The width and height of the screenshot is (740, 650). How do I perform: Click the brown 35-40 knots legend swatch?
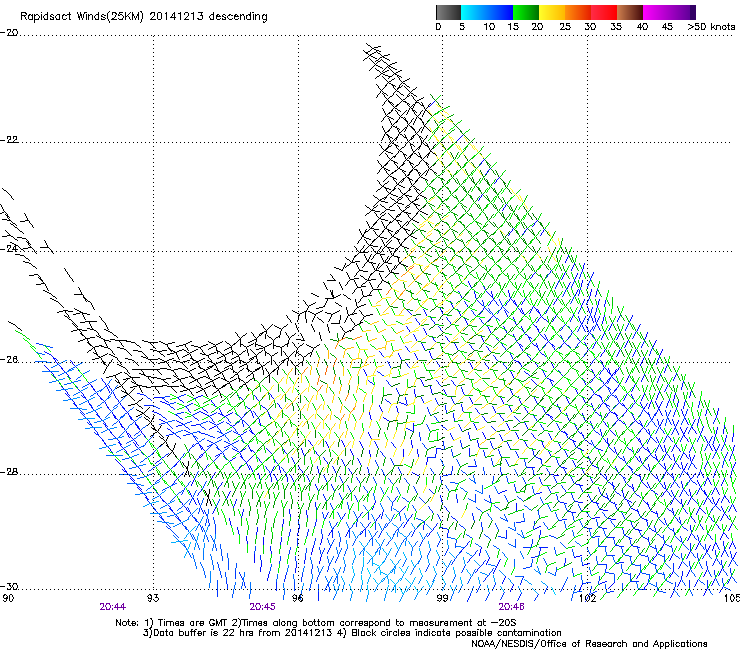click(630, 12)
